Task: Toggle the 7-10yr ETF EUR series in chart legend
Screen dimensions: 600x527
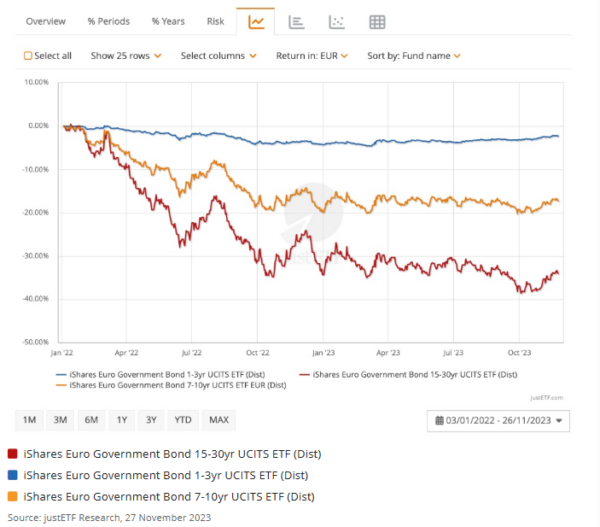Action: [171, 385]
